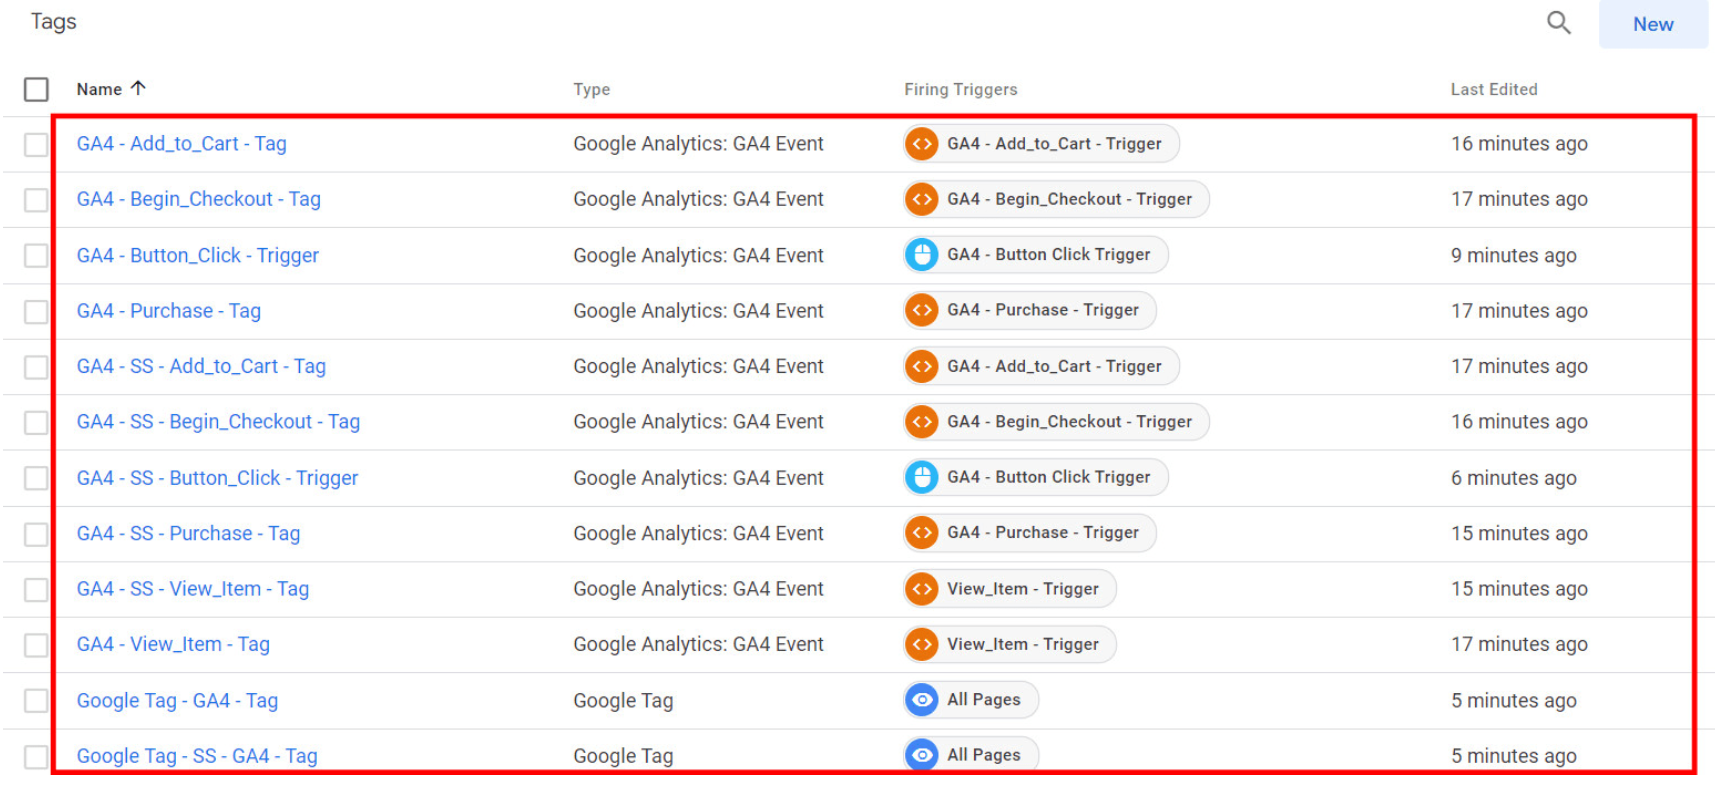Click the orange custom event icon for Add_to_Cart trigger
This screenshot has height=803, width=1715.
pos(921,144)
